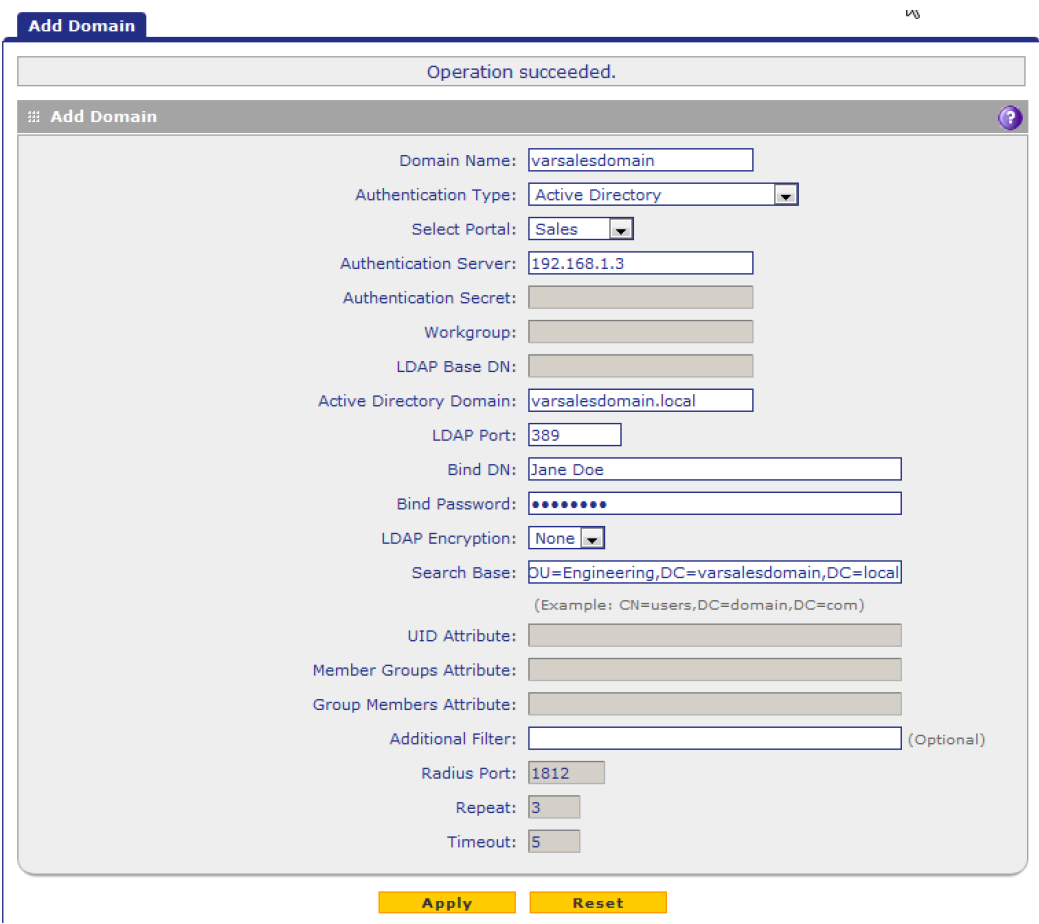This screenshot has height=924, width=1039.
Task: Click the Repeat field showing 3
Action: (554, 807)
